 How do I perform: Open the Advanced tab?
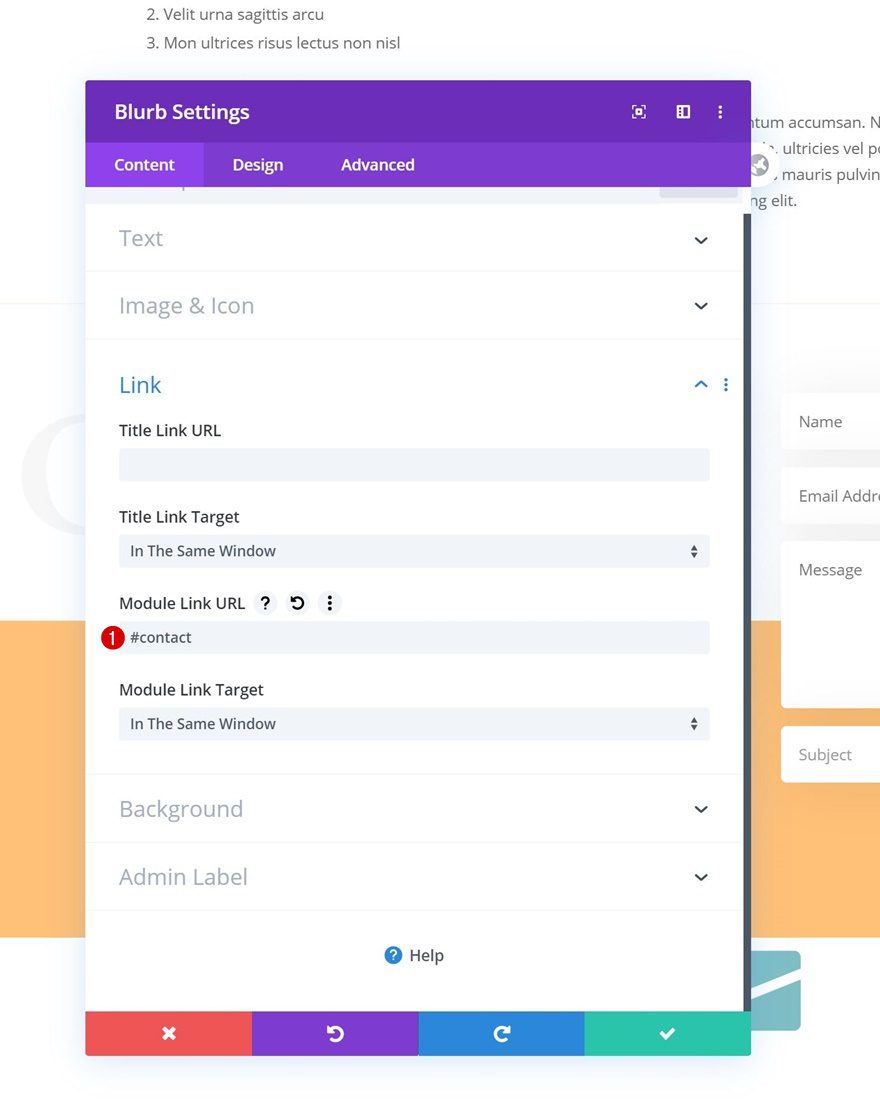[x=377, y=164]
